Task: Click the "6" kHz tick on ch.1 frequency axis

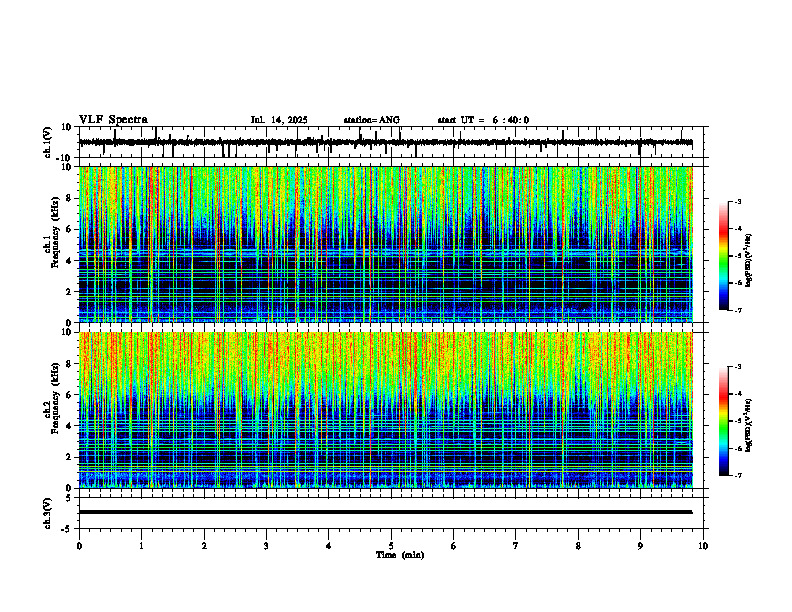Action: (70, 229)
